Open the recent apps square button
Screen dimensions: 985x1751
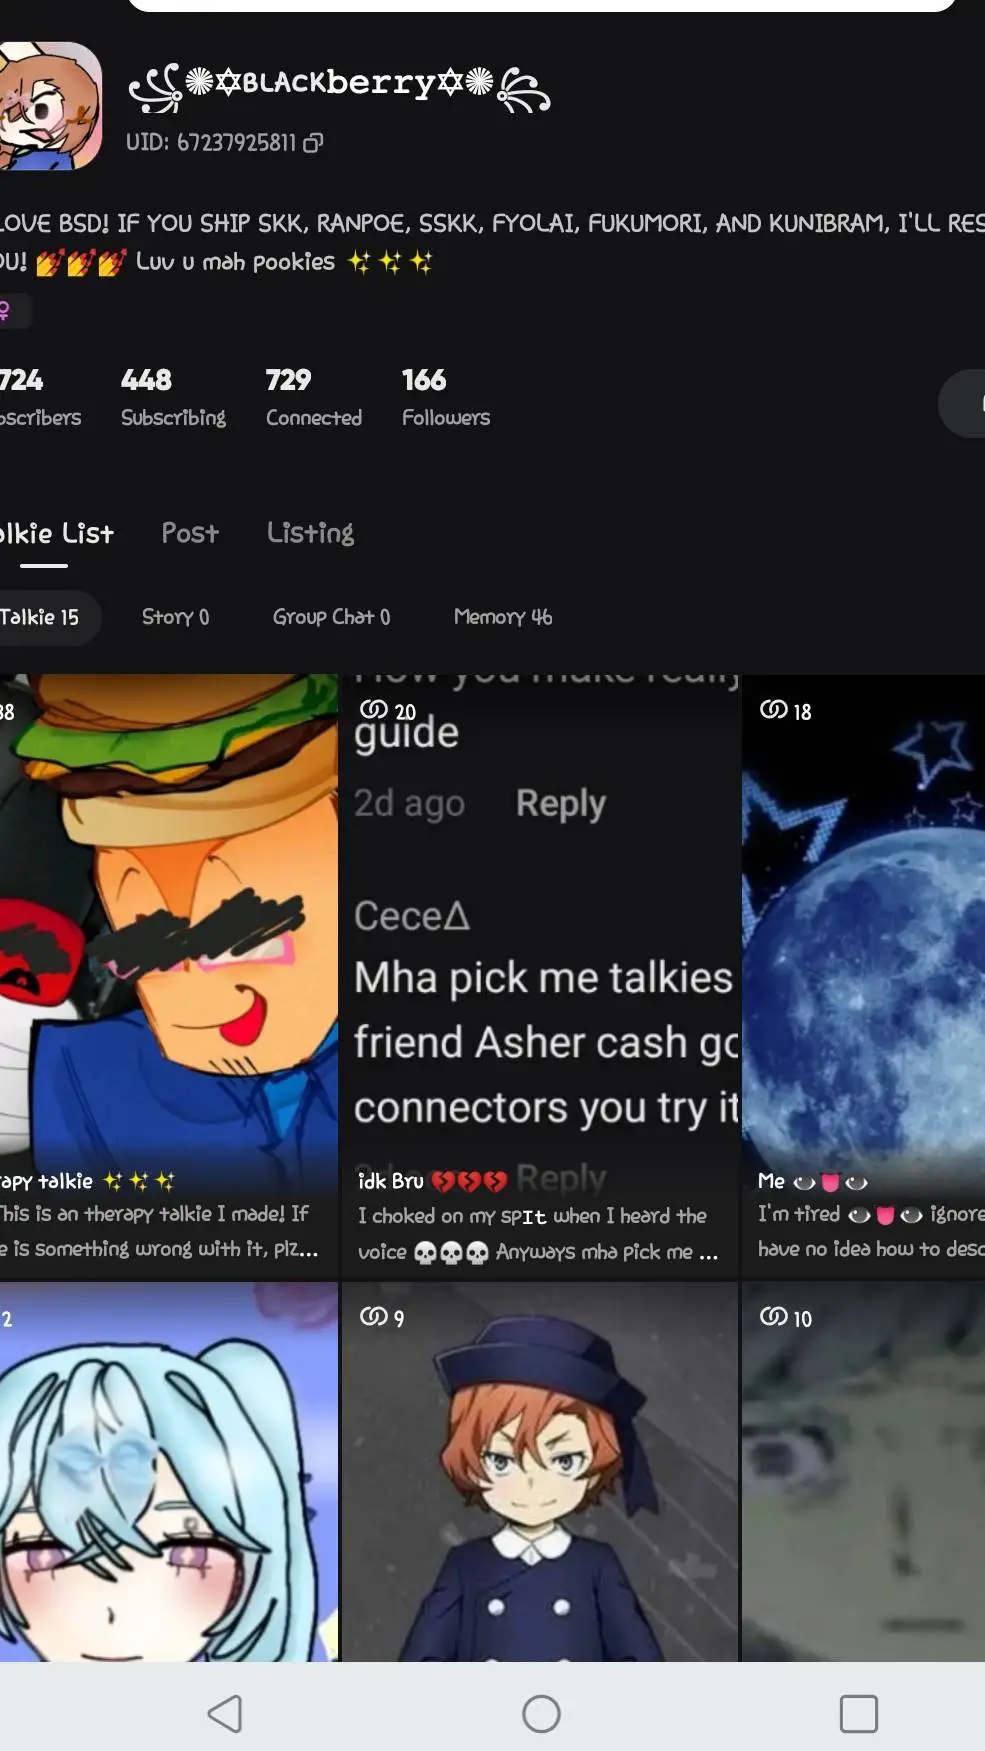coord(858,1713)
